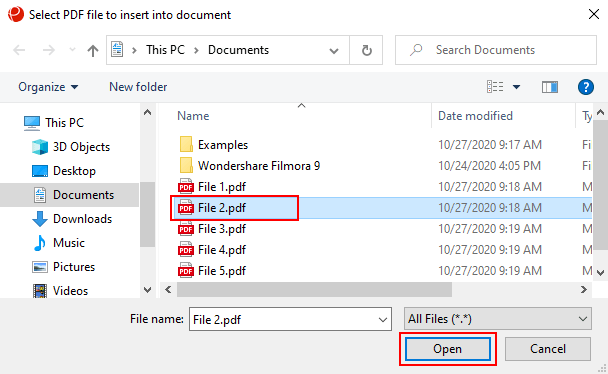
Task: Go forward with the Forward arrow
Action: 48,50
